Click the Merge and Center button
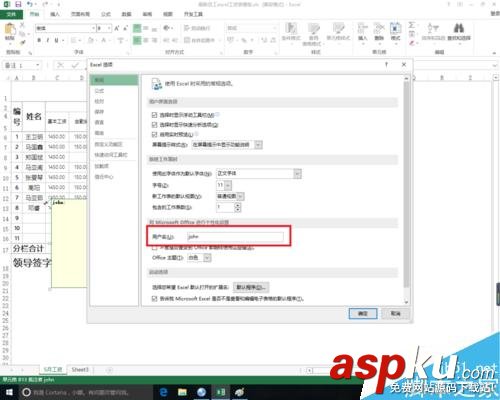 [x=200, y=40]
